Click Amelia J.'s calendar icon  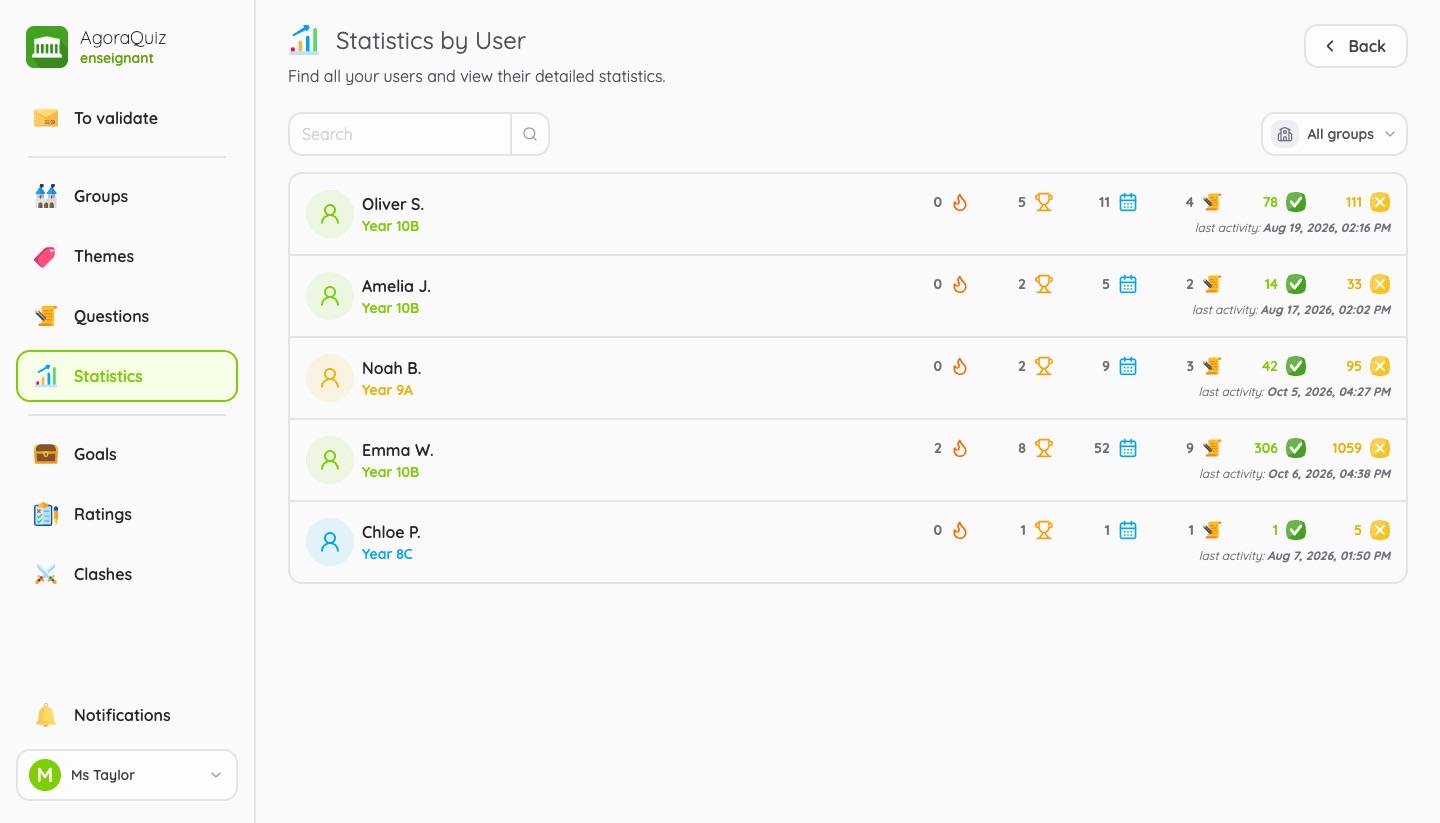(x=1128, y=284)
